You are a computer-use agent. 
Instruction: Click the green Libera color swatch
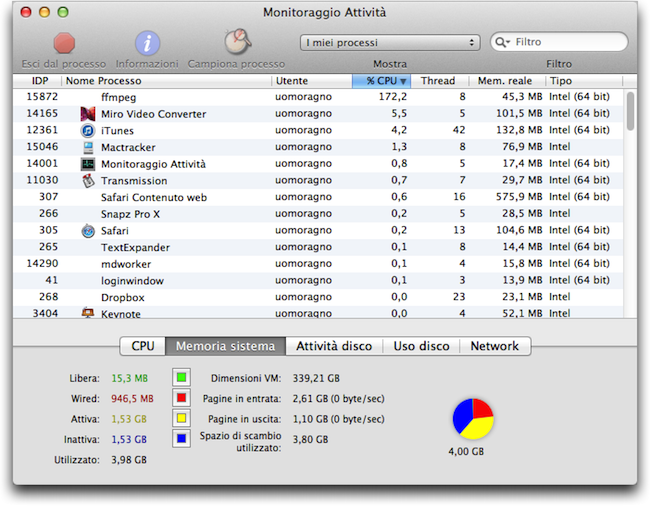click(x=181, y=378)
